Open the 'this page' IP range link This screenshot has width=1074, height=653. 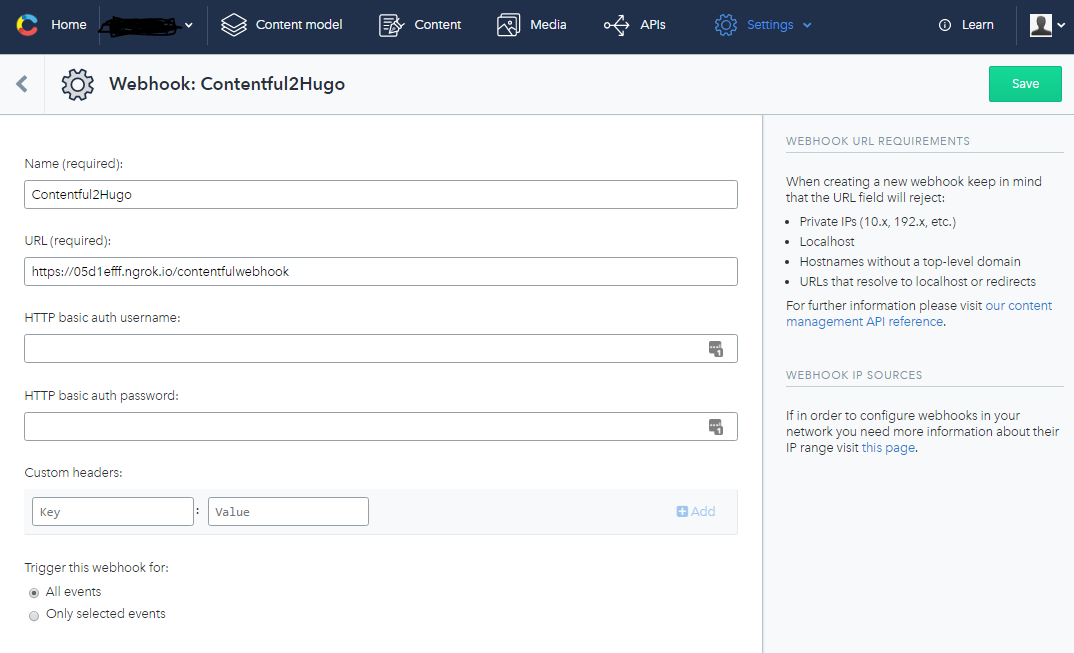point(888,447)
